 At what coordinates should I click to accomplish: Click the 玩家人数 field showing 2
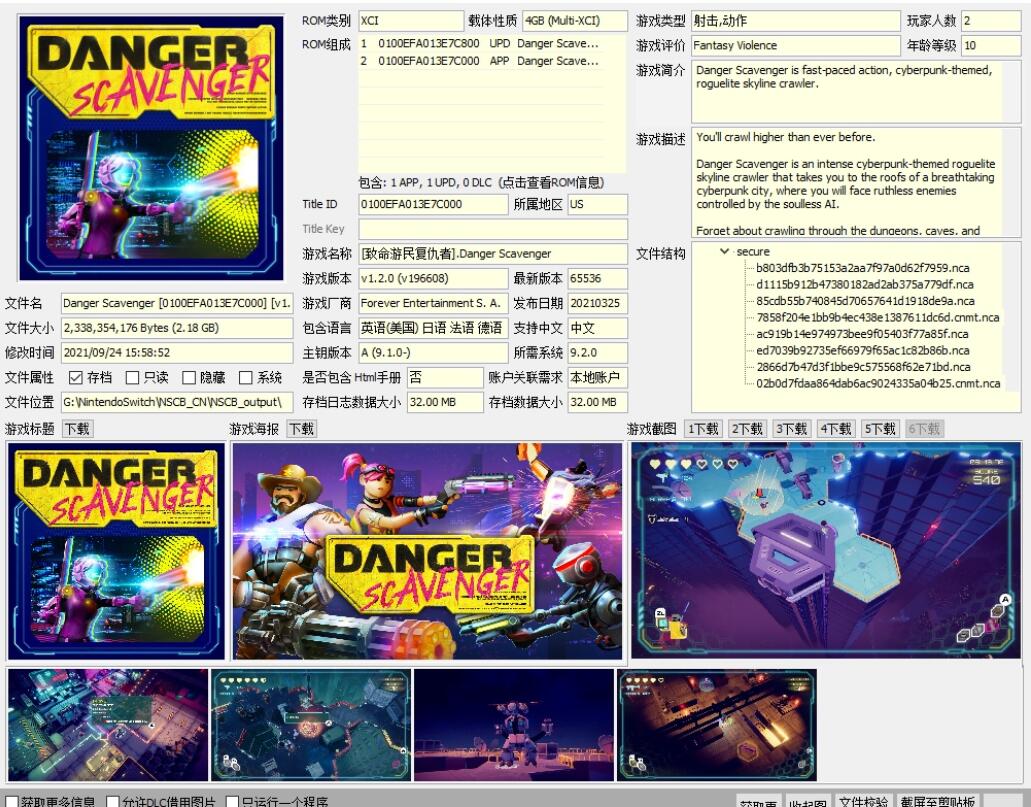991,20
